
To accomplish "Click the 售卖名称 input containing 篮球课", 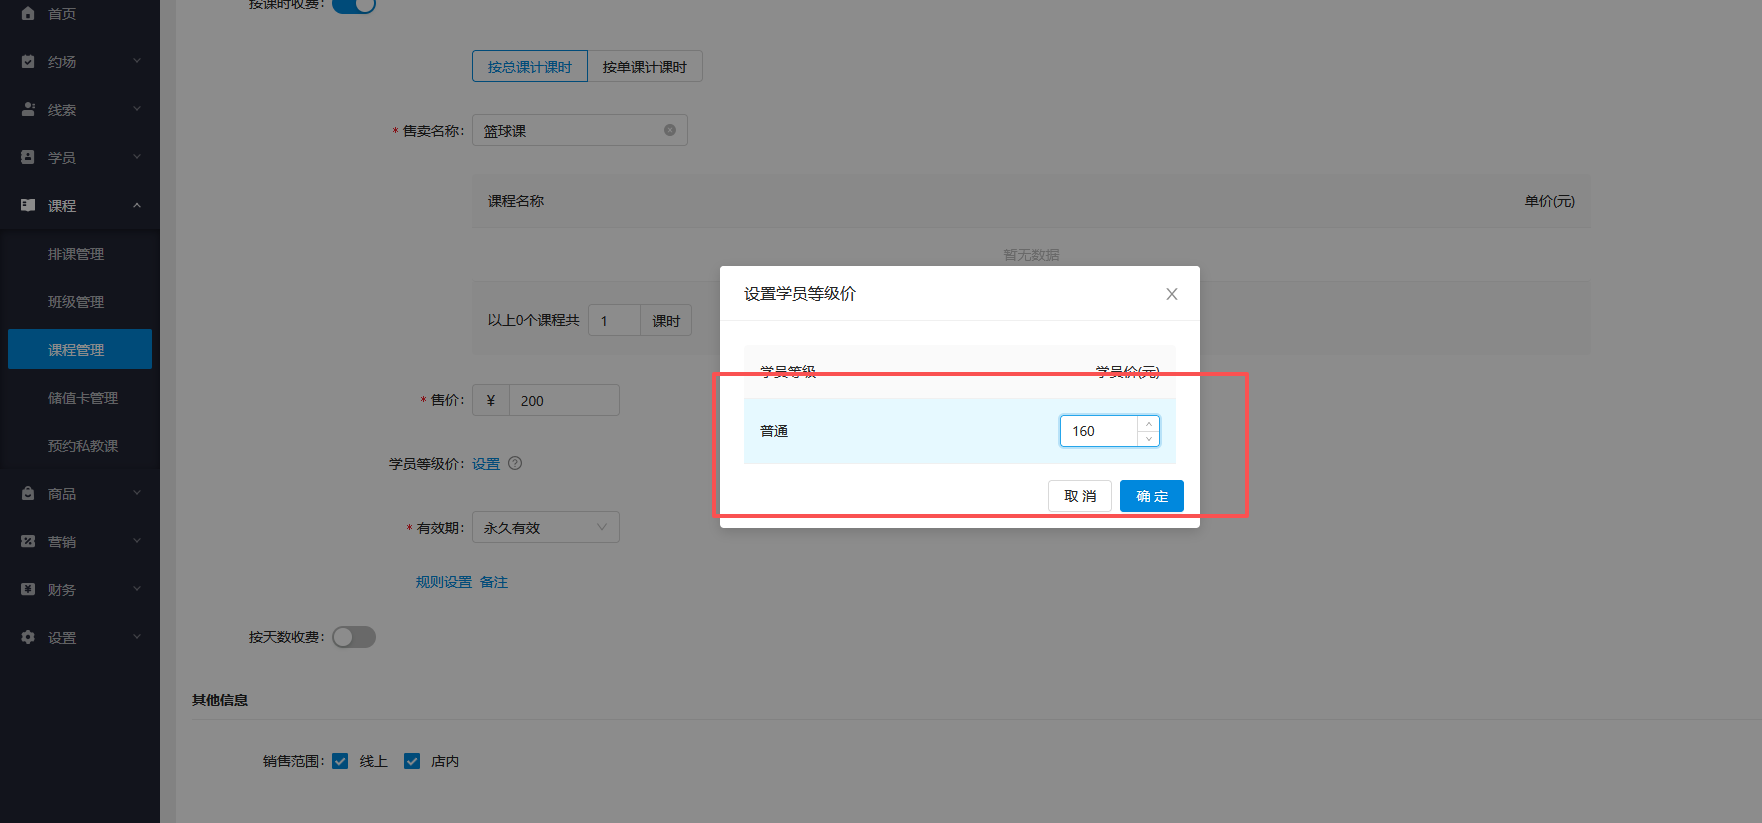I will (580, 130).
